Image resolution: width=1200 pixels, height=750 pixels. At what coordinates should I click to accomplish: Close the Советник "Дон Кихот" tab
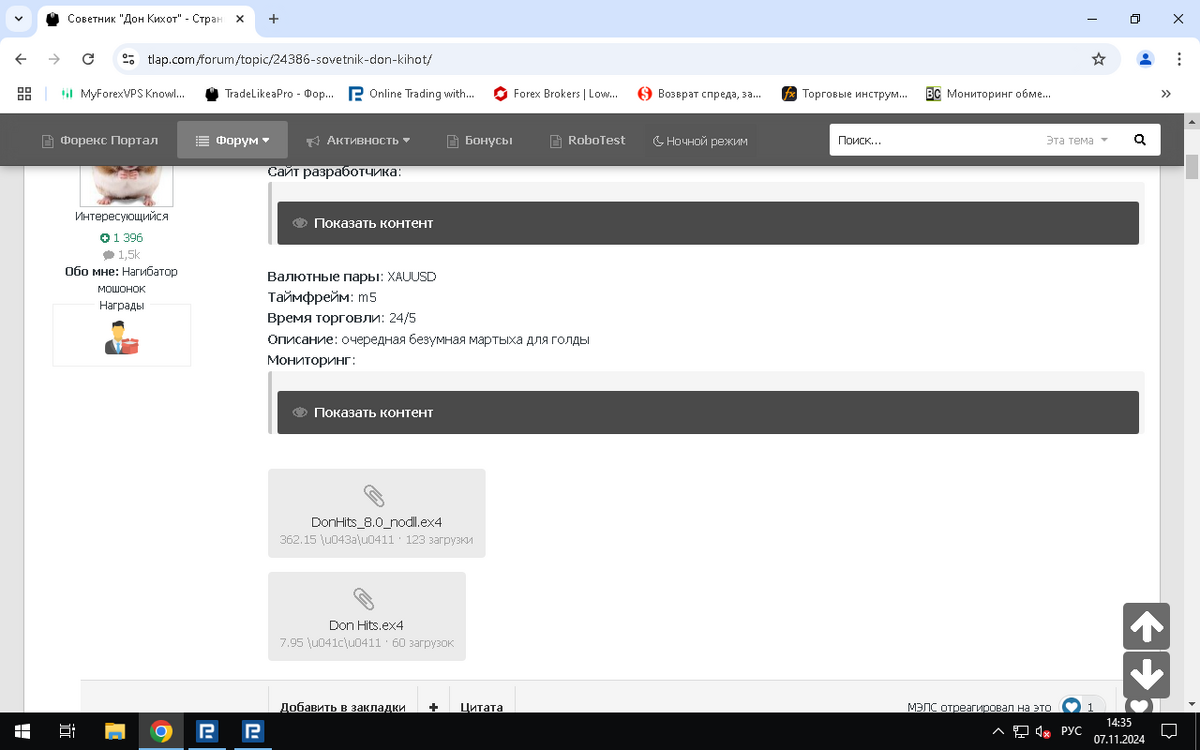point(241,19)
